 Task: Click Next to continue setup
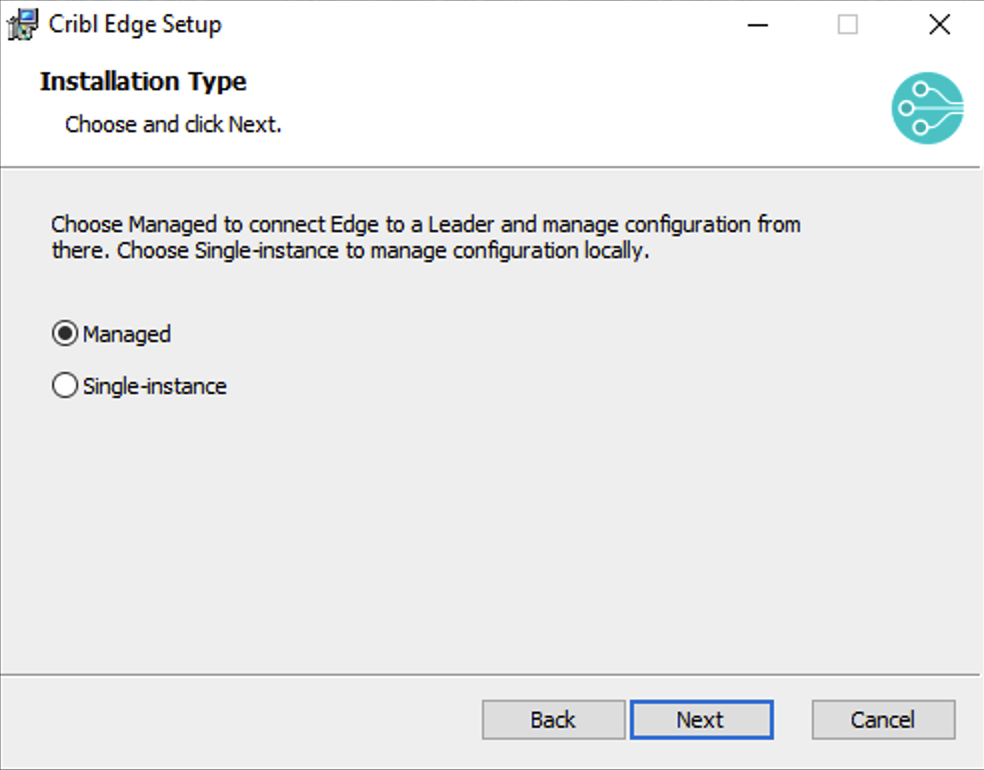coord(701,719)
